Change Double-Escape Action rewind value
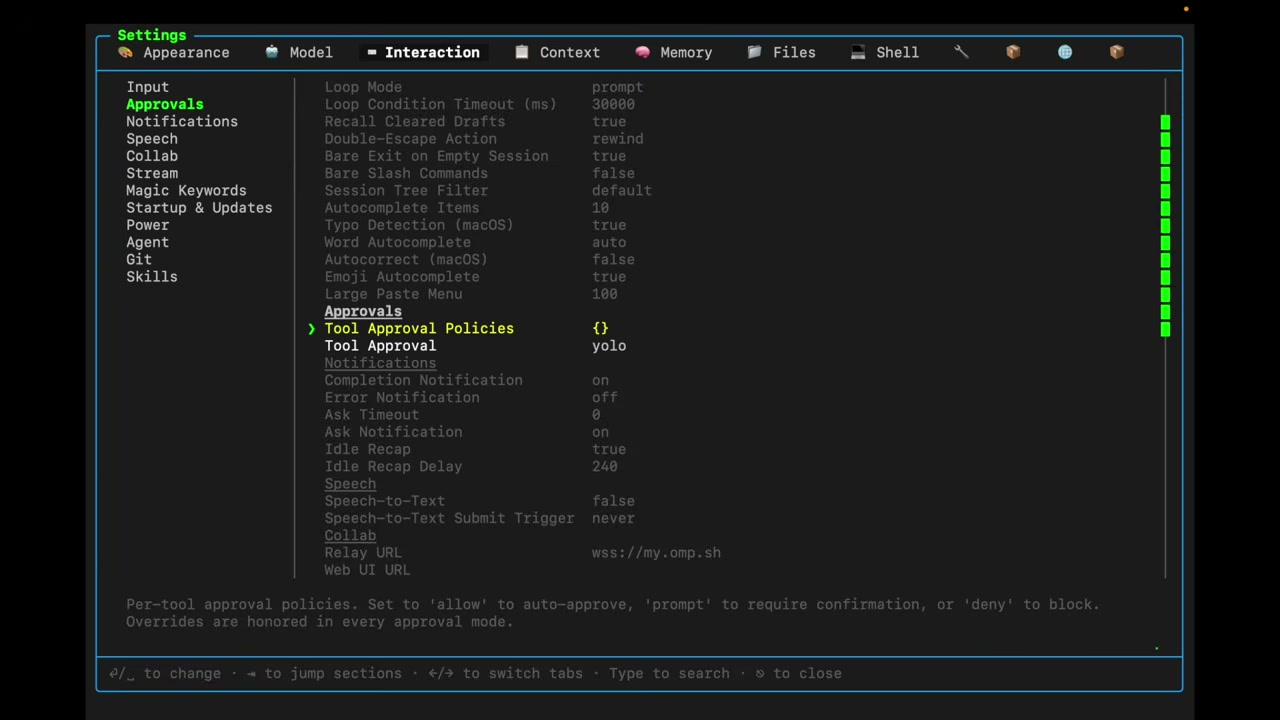 pos(617,139)
